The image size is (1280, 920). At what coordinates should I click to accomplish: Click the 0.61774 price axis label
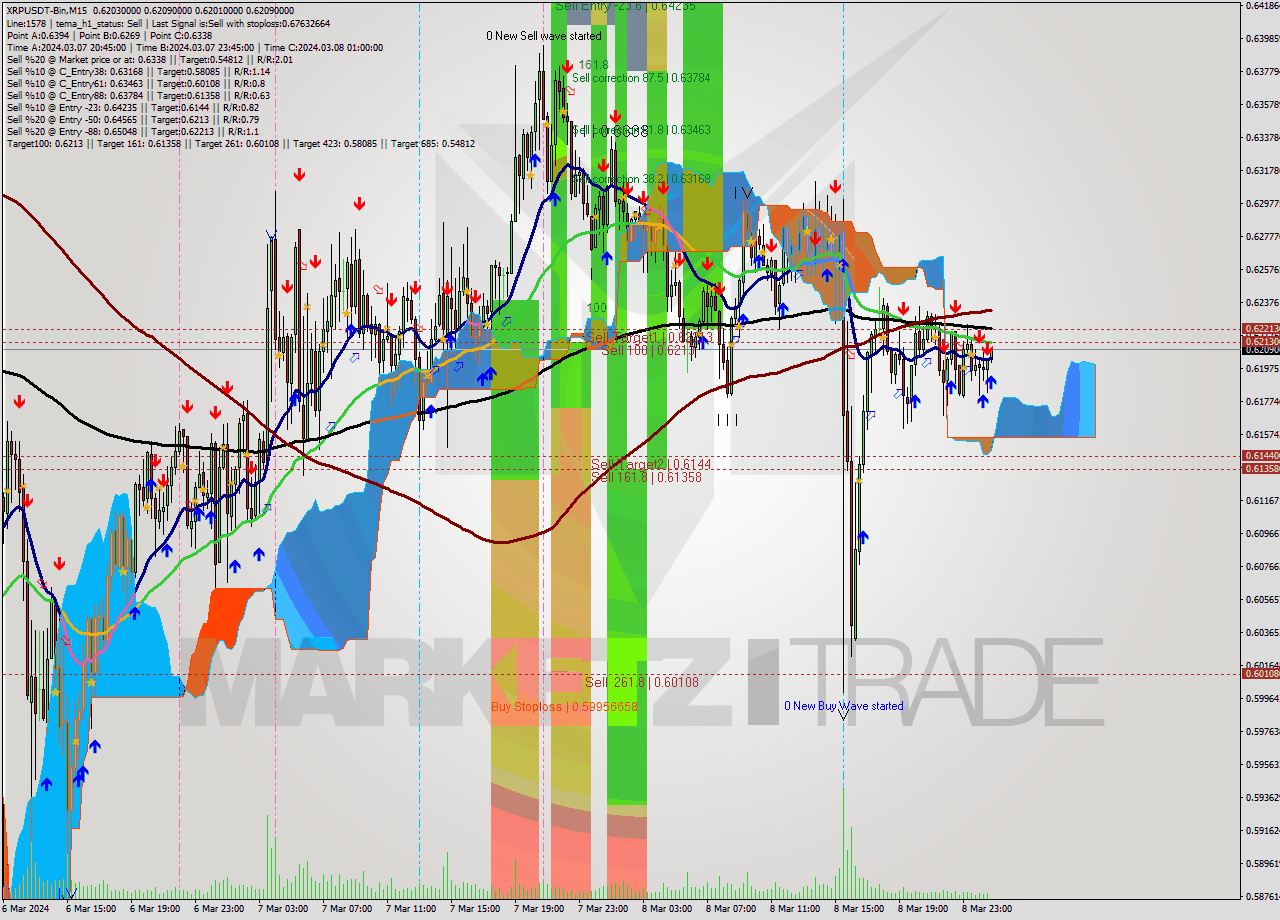point(1262,401)
